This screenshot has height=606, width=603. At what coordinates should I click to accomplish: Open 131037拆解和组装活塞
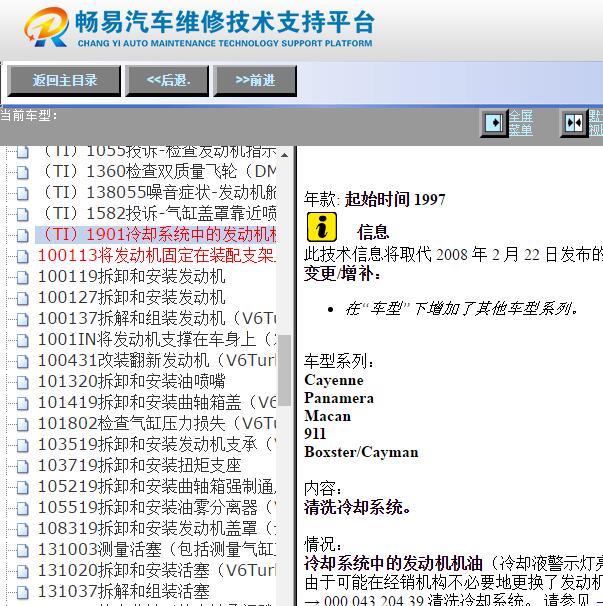[x=124, y=591]
